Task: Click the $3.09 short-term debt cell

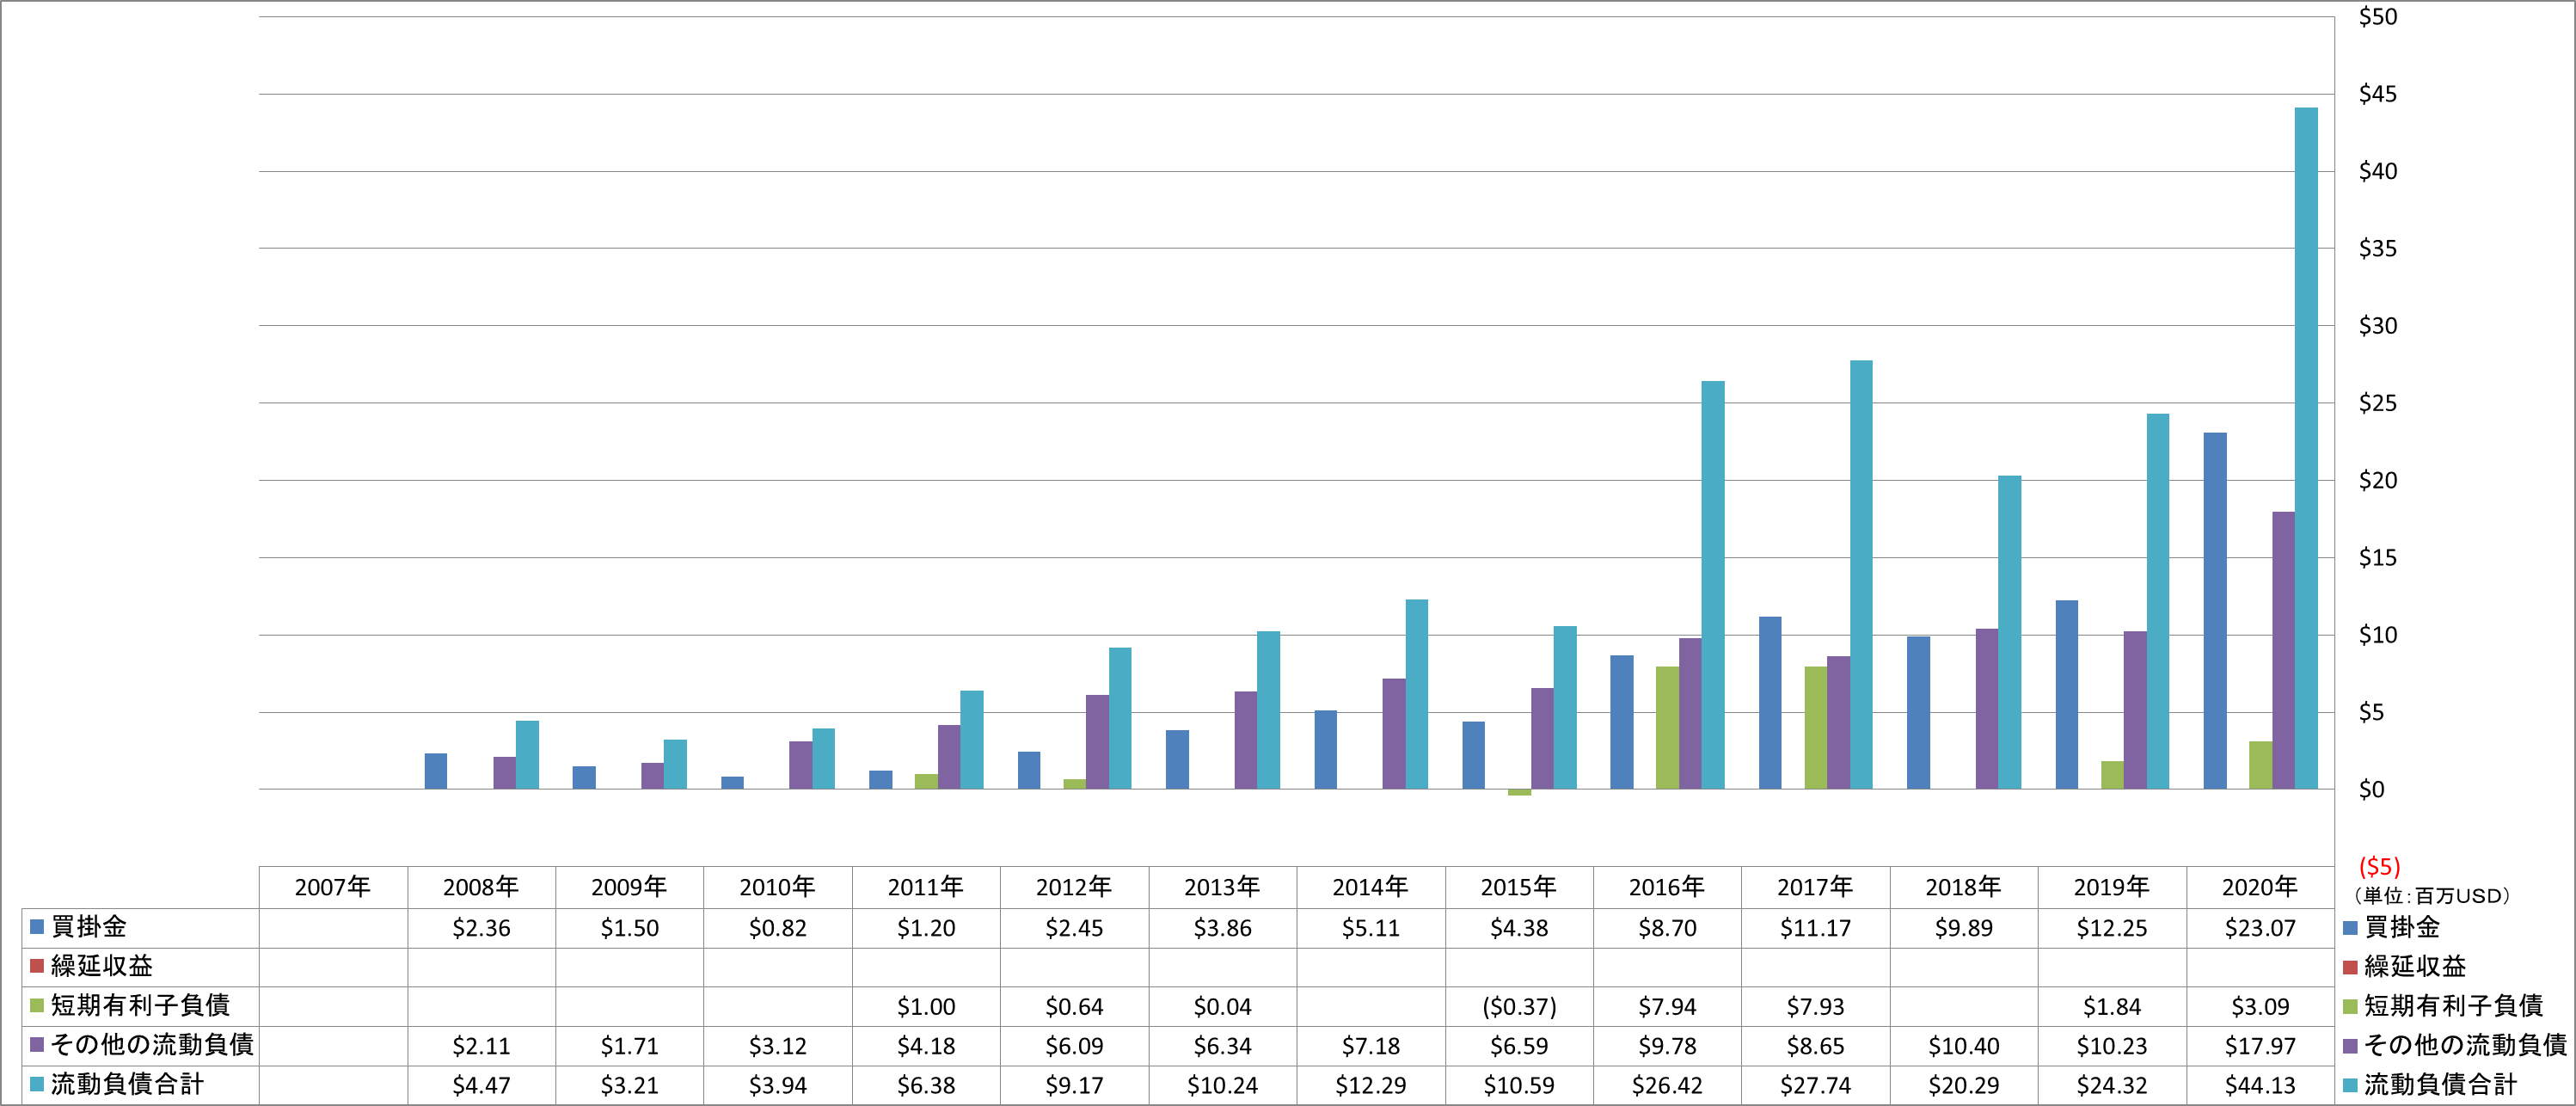Action: tap(2260, 1006)
